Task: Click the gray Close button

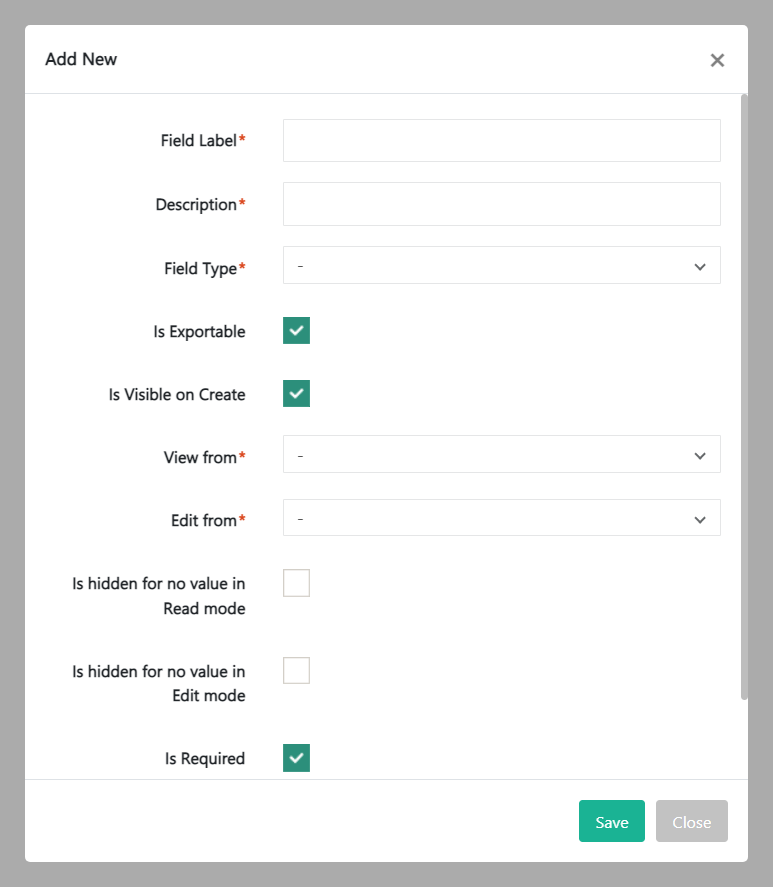Action: [691, 822]
